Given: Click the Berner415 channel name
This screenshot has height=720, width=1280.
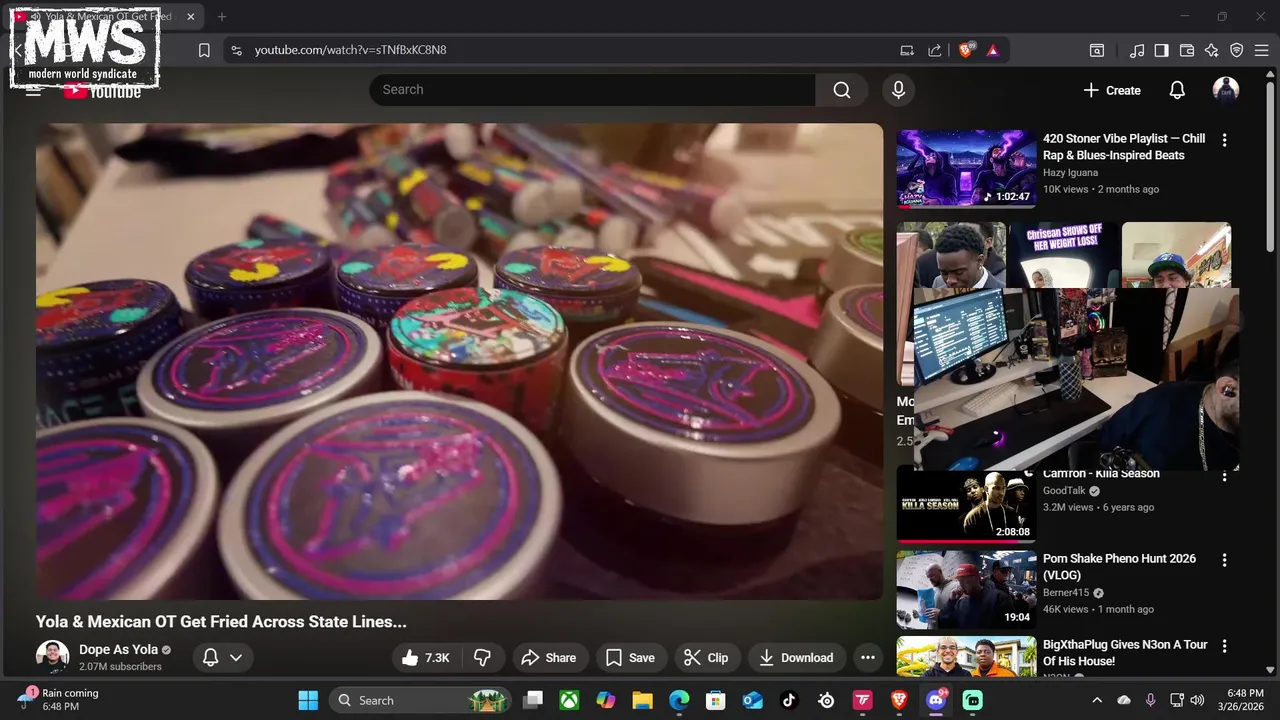Looking at the screenshot, I should coord(1066,593).
